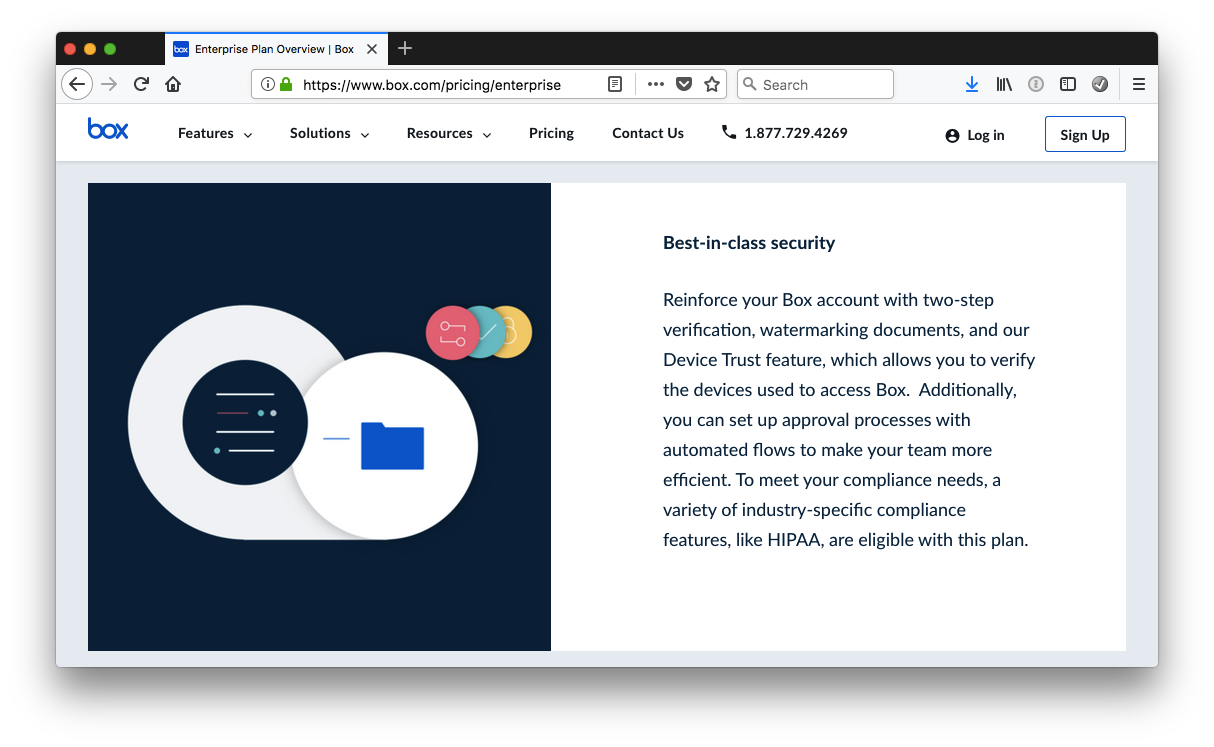The height and width of the screenshot is (747, 1214).
Task: Click the Best-in-class security heading
Action: (749, 243)
